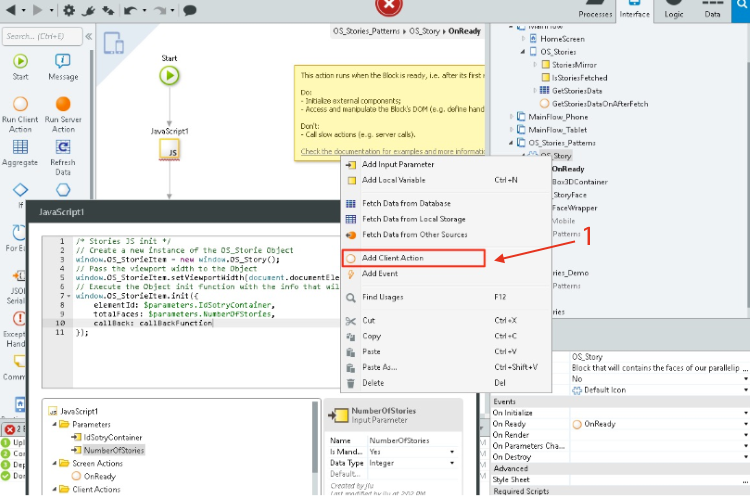
Task: Collapse the toolbox with double chevron
Action: (x=87, y=37)
